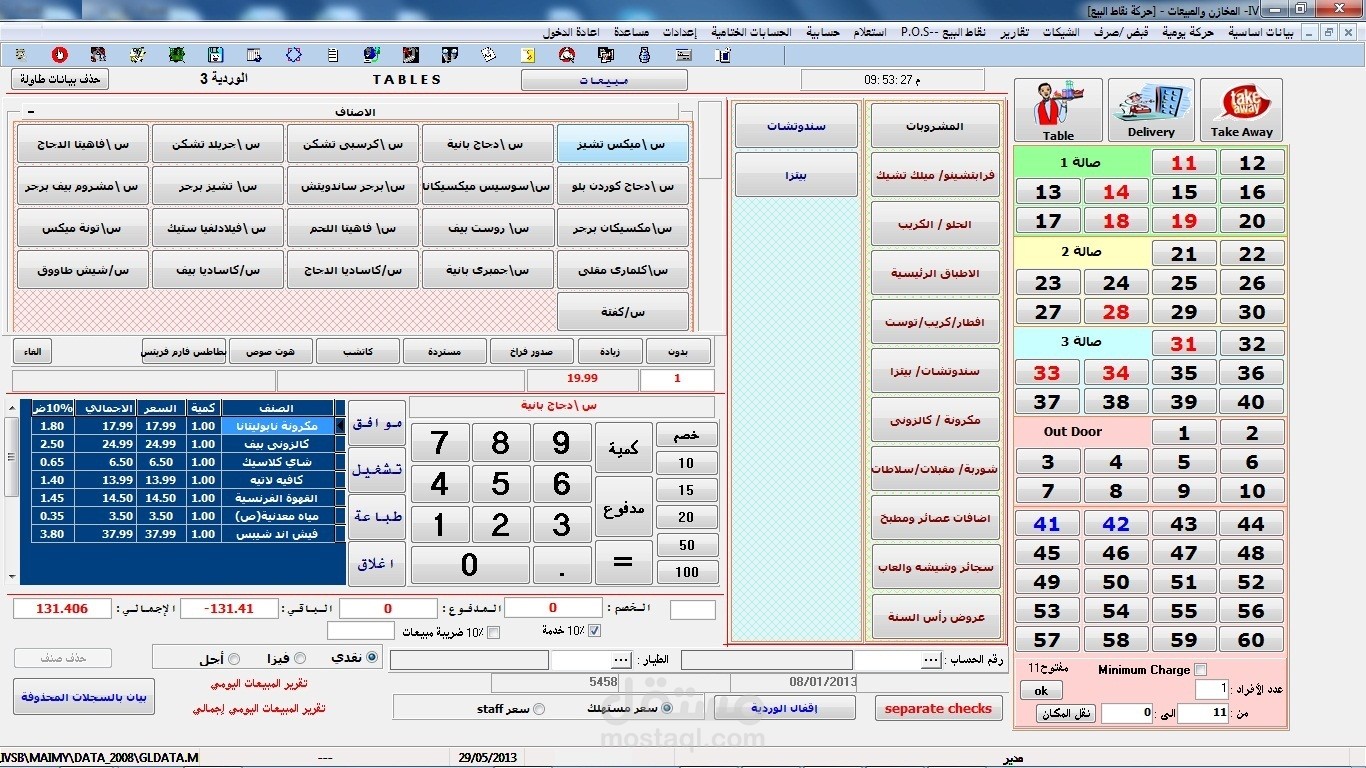Click the separate checks button
This screenshot has height=768, width=1366.
938,708
